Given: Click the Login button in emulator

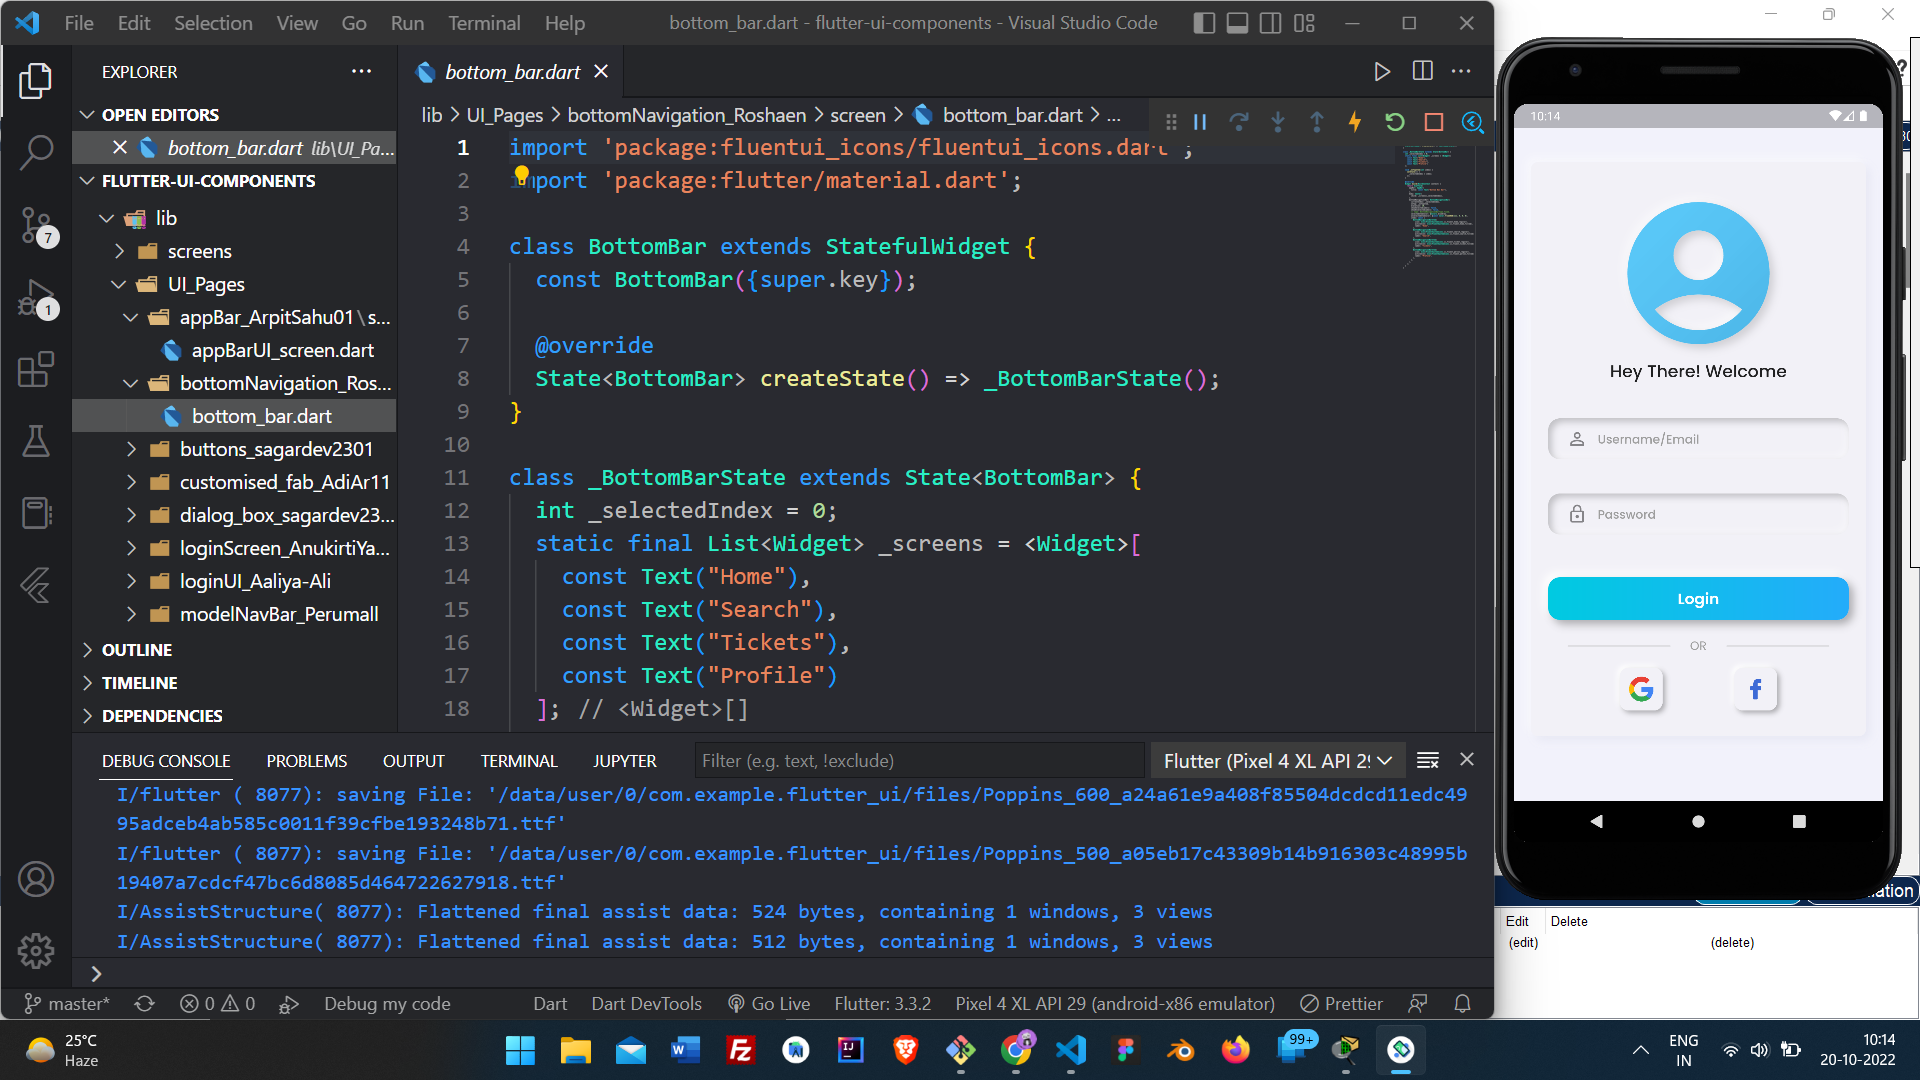Looking at the screenshot, I should tap(1698, 599).
